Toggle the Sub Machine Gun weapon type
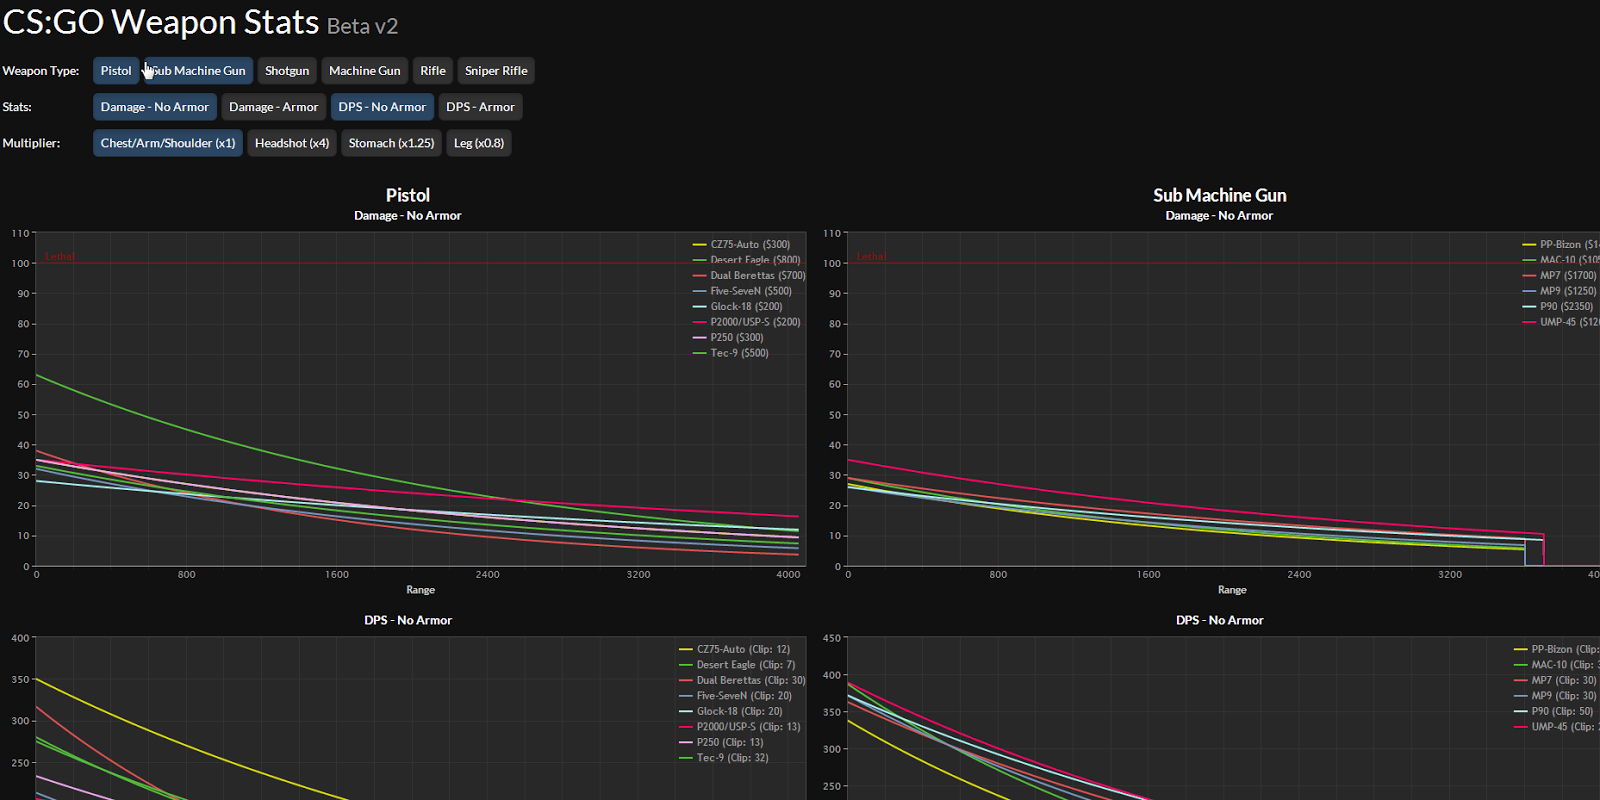The height and width of the screenshot is (800, 1600). tap(198, 71)
